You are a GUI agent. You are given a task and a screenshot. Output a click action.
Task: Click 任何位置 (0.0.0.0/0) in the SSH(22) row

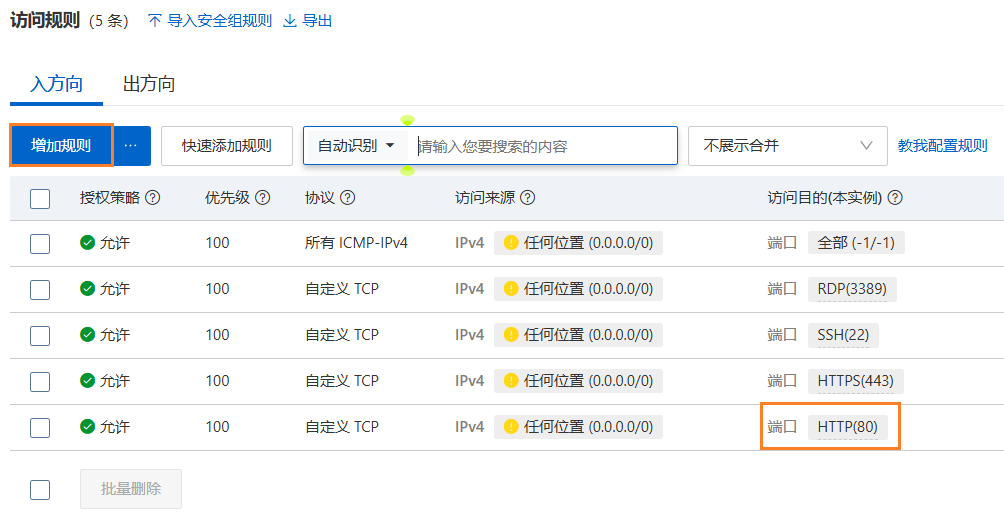point(578,335)
